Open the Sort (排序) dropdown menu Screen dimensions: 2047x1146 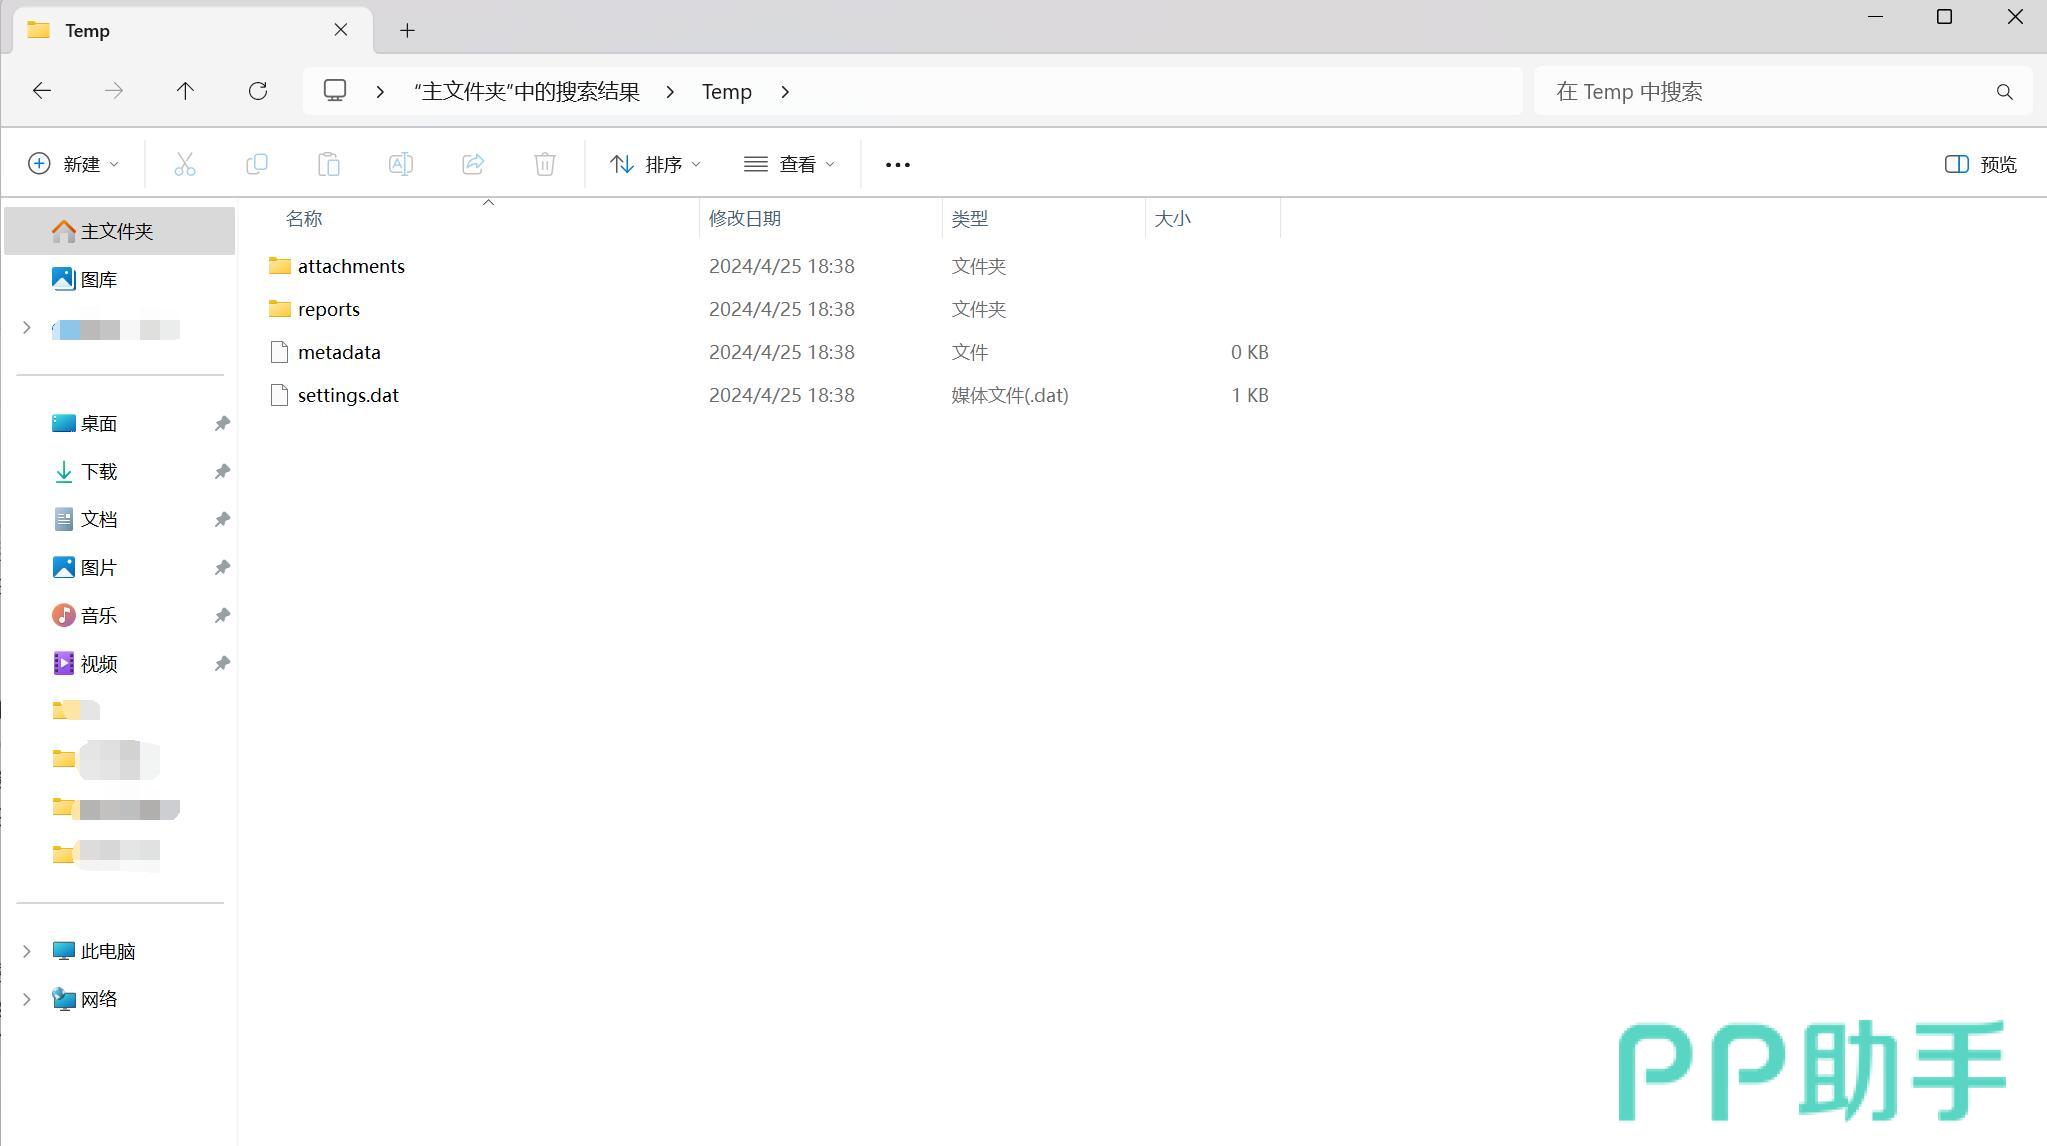point(655,164)
